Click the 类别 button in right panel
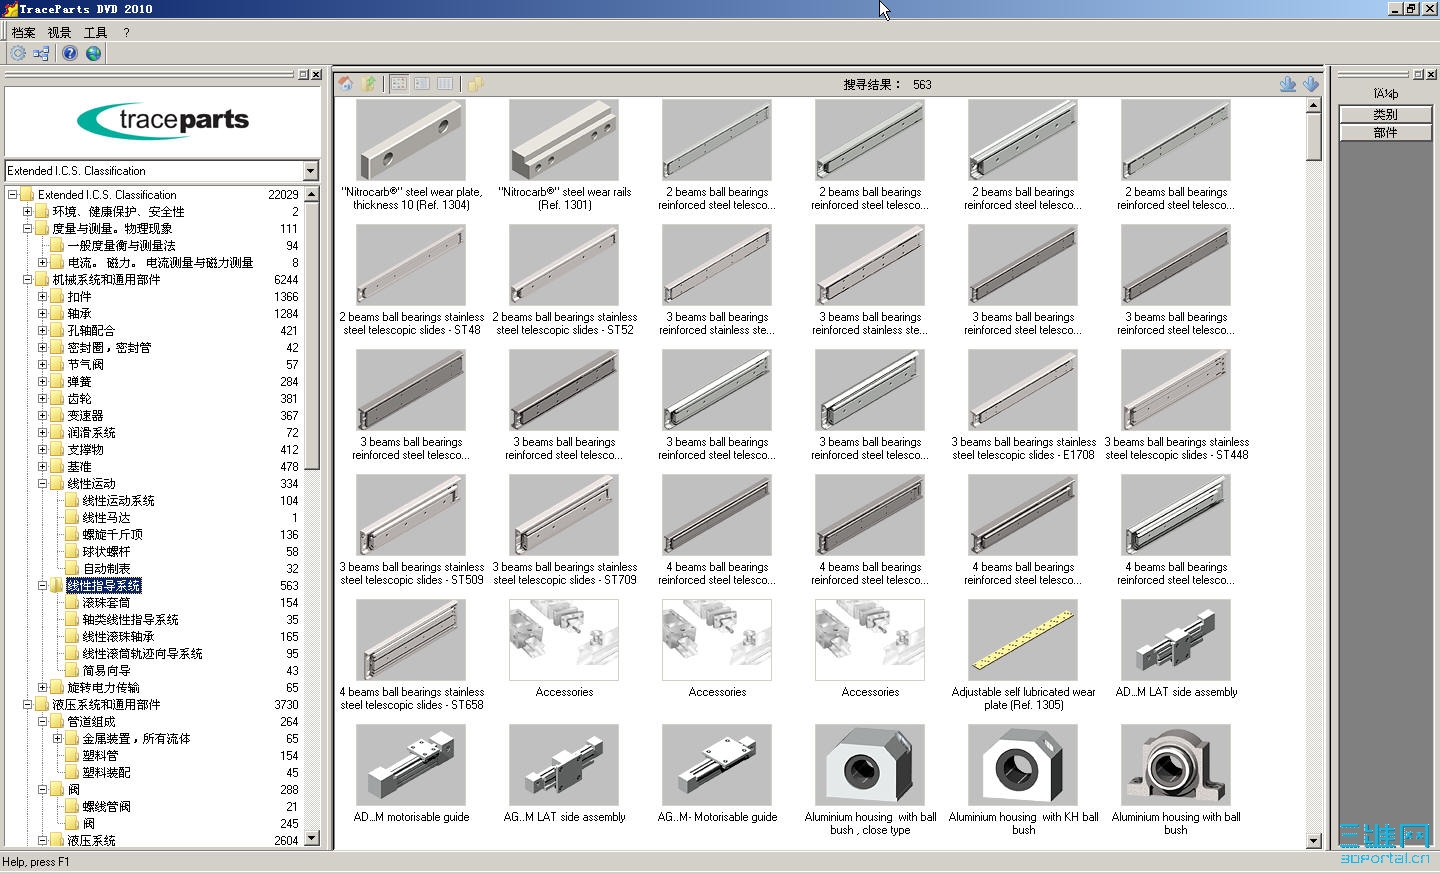The width and height of the screenshot is (1440, 874). (x=1385, y=115)
